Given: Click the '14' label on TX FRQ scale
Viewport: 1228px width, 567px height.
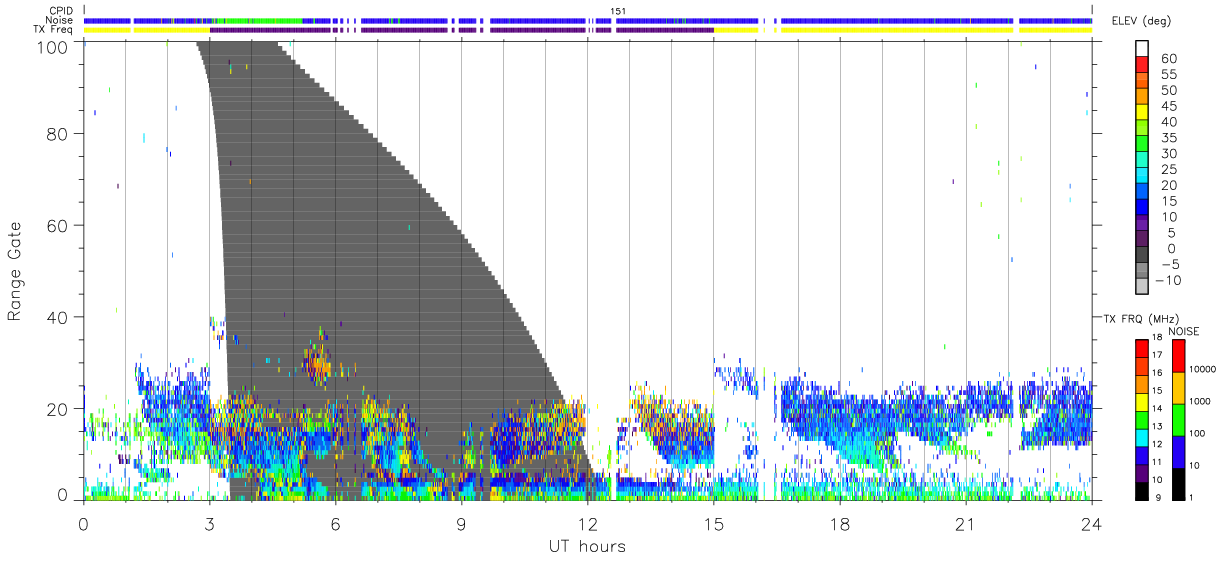Looking at the screenshot, I should [1159, 409].
